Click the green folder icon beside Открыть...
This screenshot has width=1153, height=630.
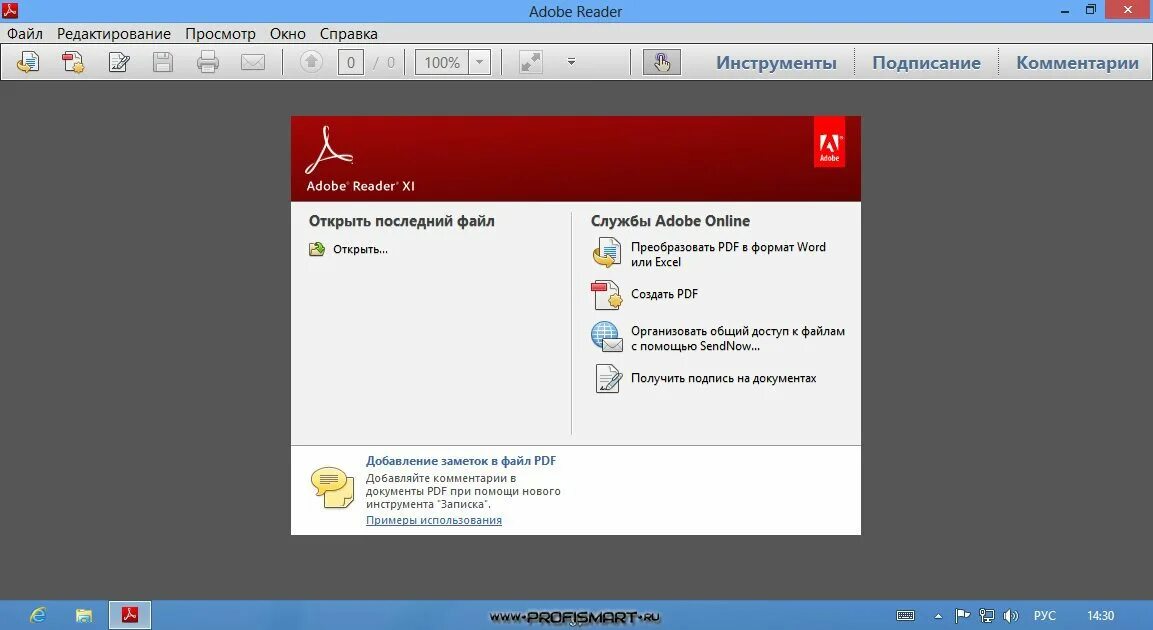click(x=317, y=249)
